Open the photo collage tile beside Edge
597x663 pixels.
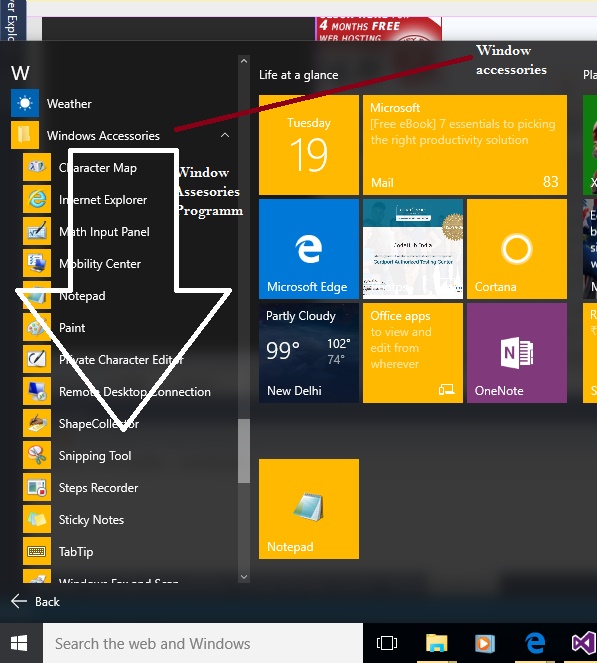[x=413, y=249]
